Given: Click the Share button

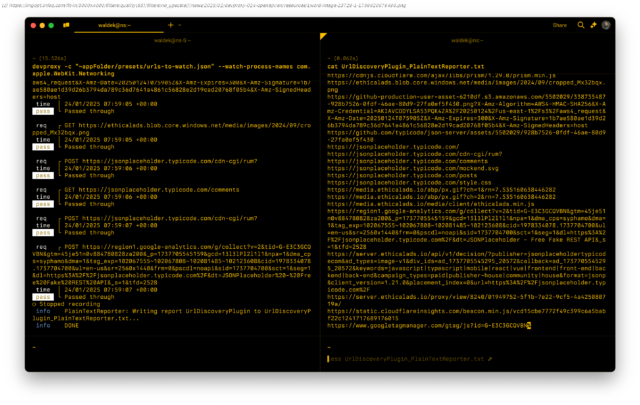Looking at the screenshot, I should click(559, 23).
